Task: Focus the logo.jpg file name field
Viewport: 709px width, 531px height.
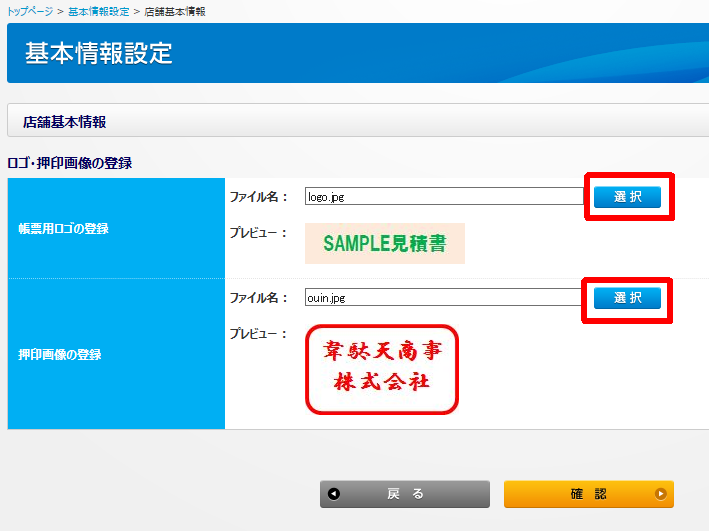Action: (x=443, y=197)
